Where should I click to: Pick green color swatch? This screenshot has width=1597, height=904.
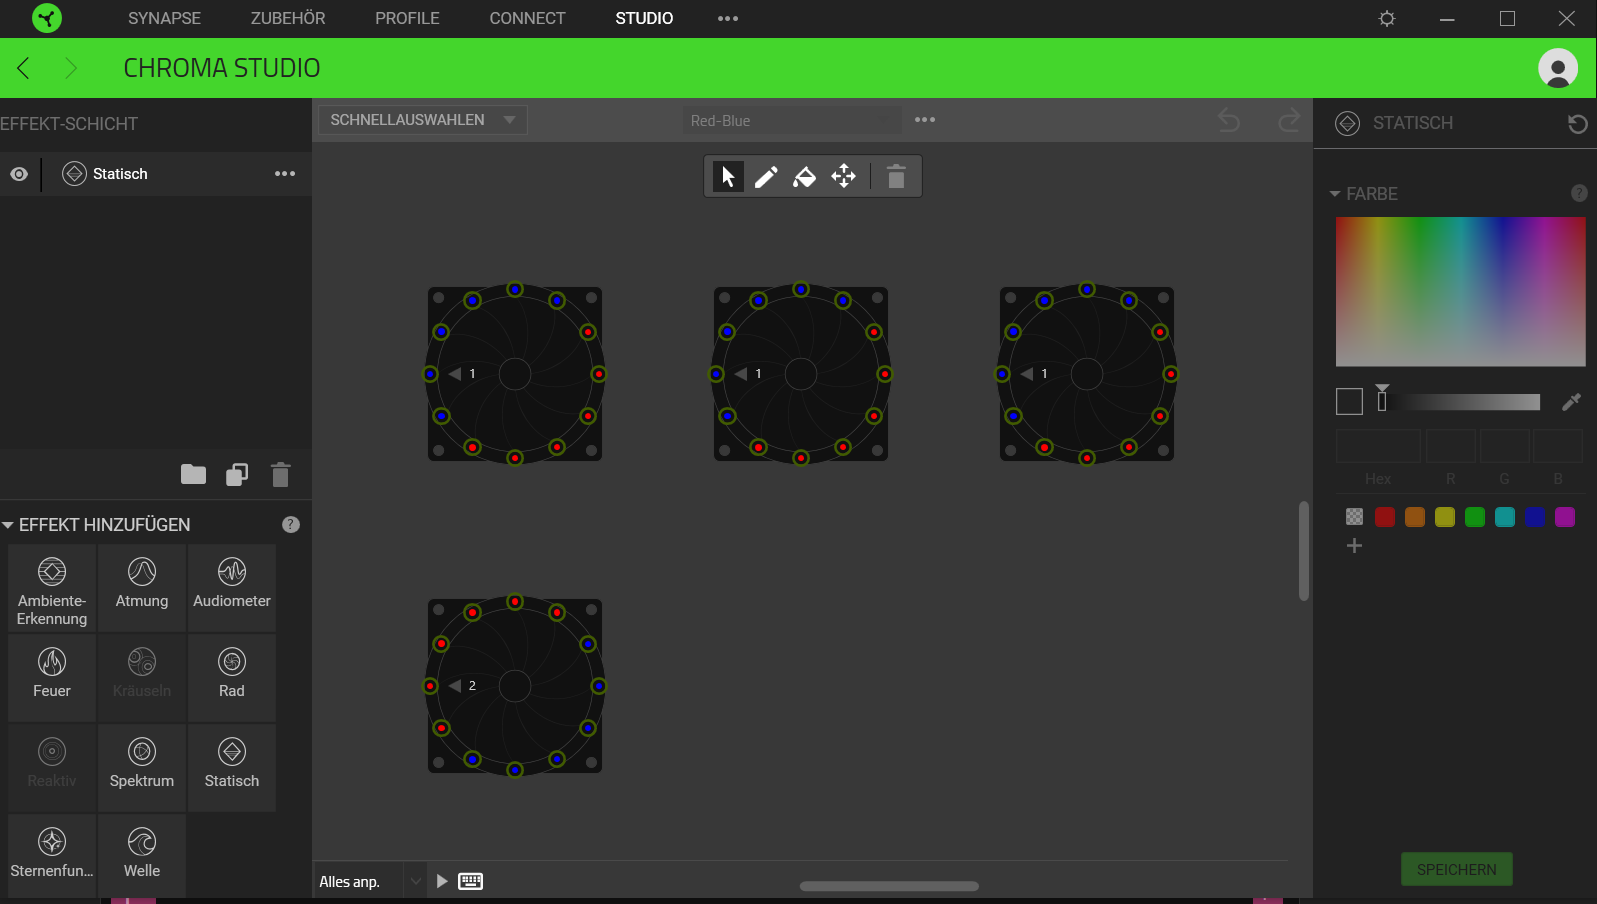[1475, 517]
